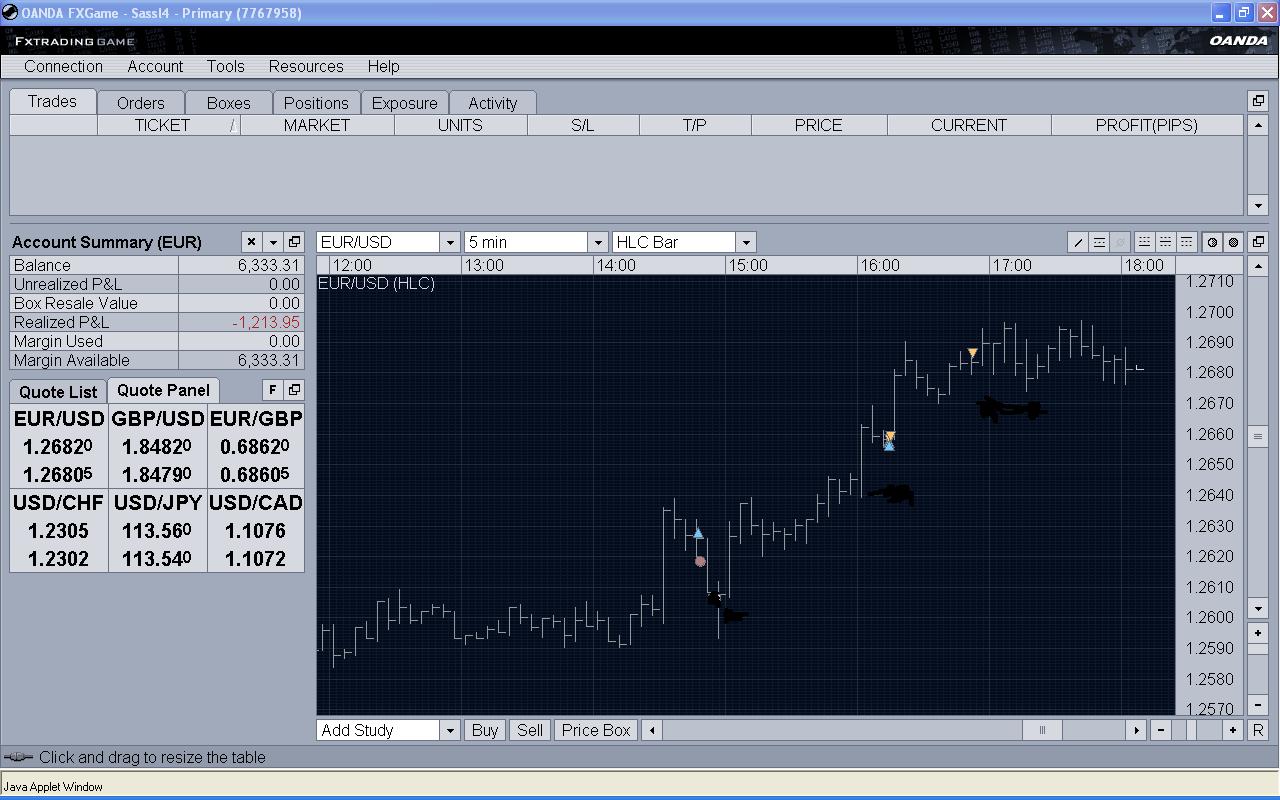Open the 5 min timeframe dropdown
The height and width of the screenshot is (800, 1280).
[x=597, y=242]
